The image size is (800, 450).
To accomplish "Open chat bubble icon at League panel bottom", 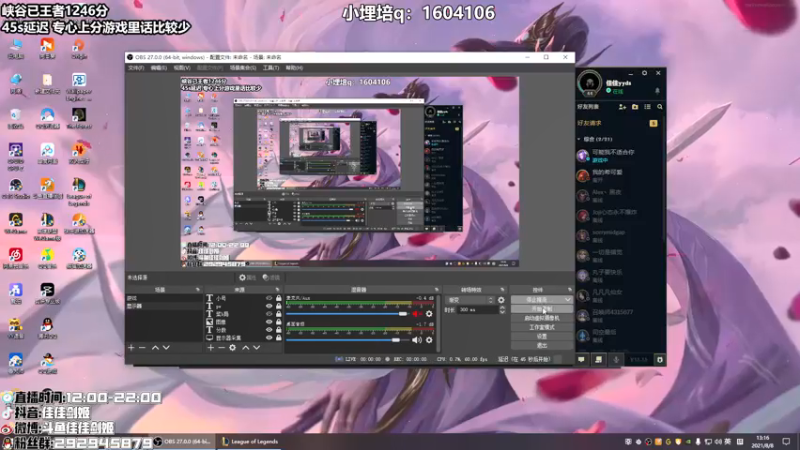I will pos(581,360).
